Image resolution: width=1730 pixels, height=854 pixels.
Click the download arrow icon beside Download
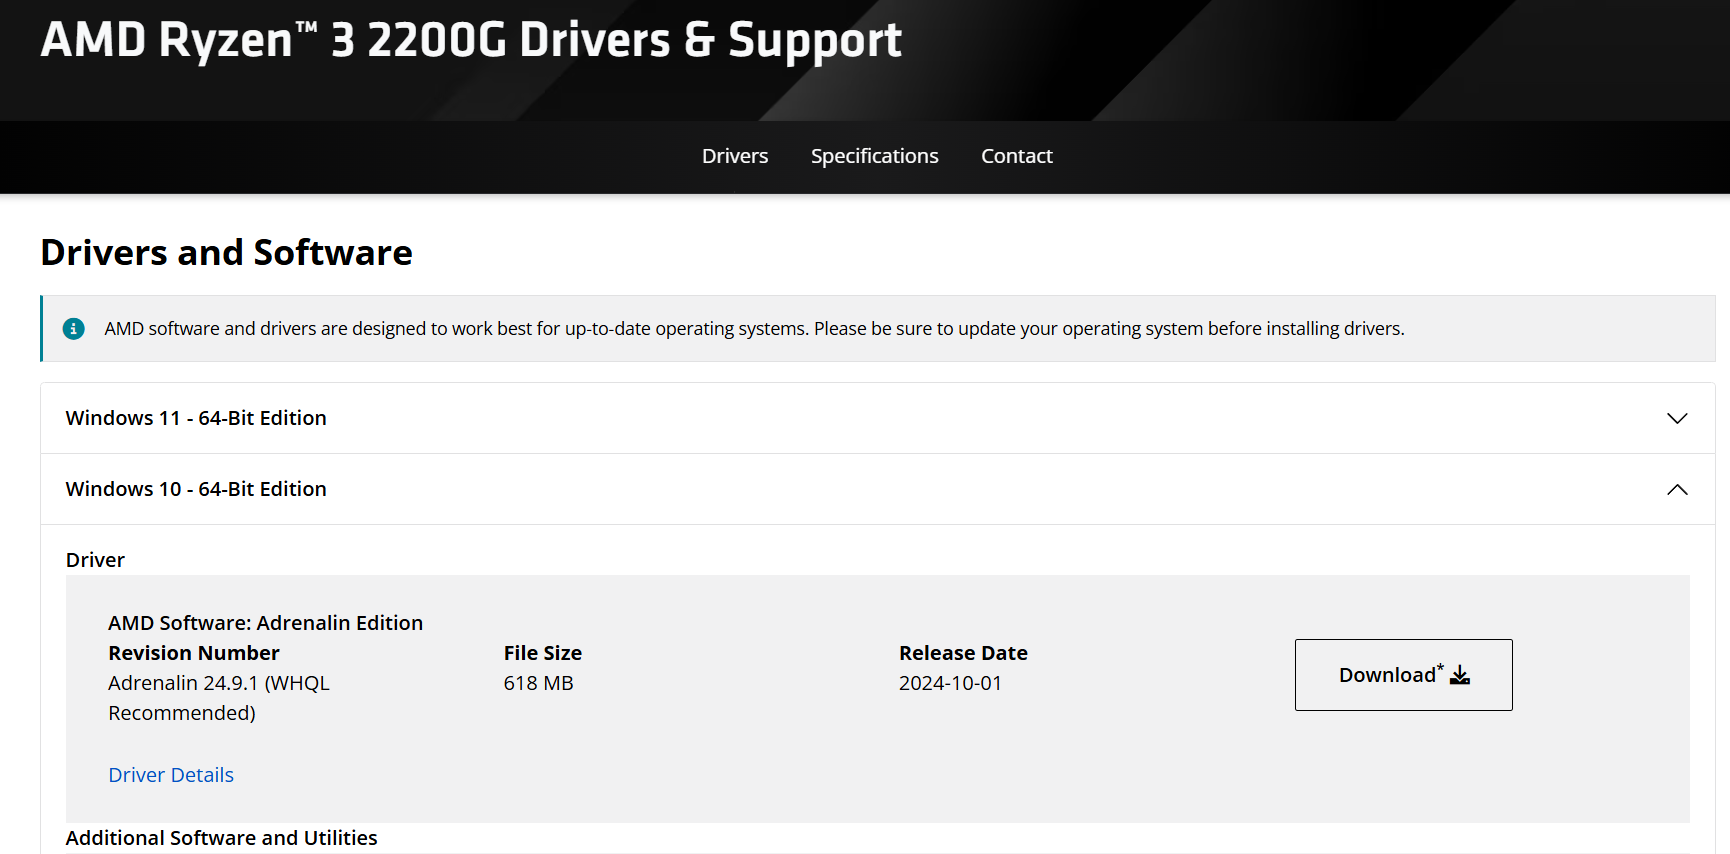[x=1460, y=676]
